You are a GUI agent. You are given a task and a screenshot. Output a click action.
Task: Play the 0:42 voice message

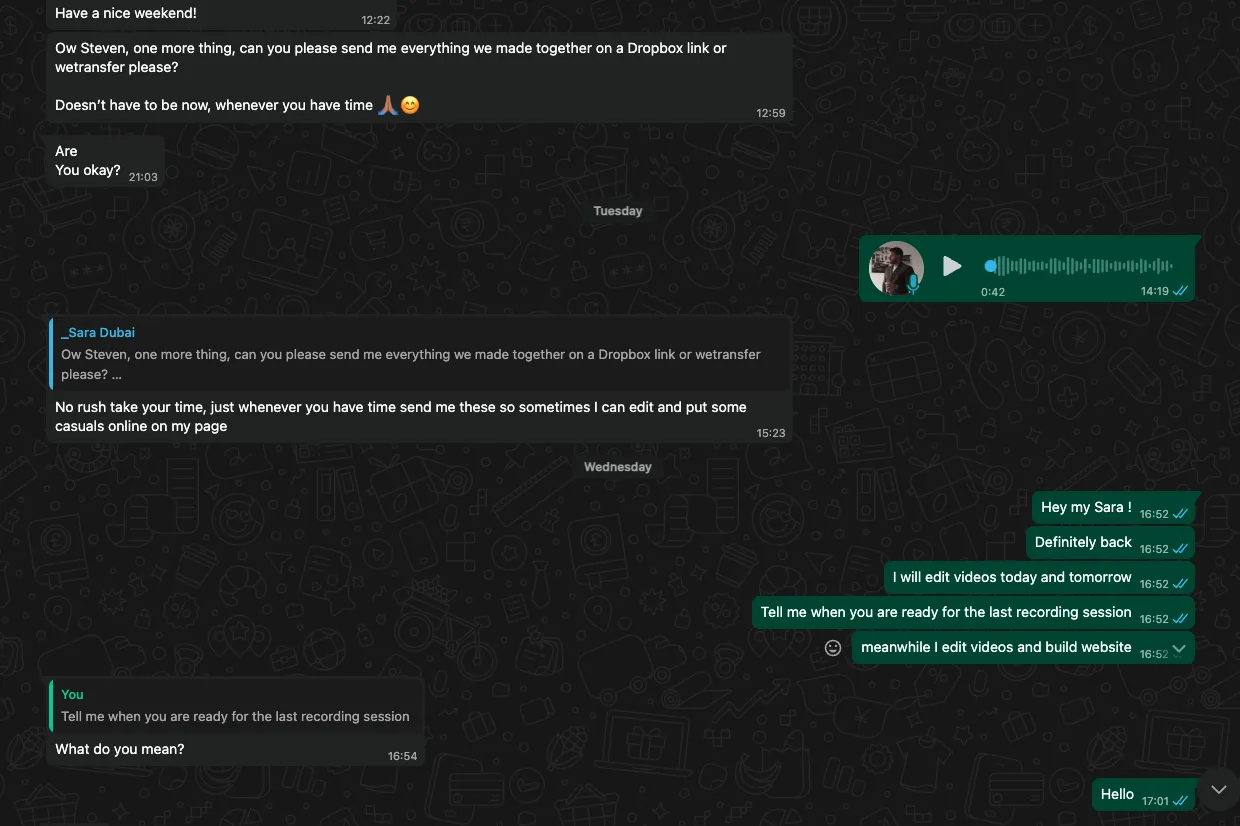[952, 266]
